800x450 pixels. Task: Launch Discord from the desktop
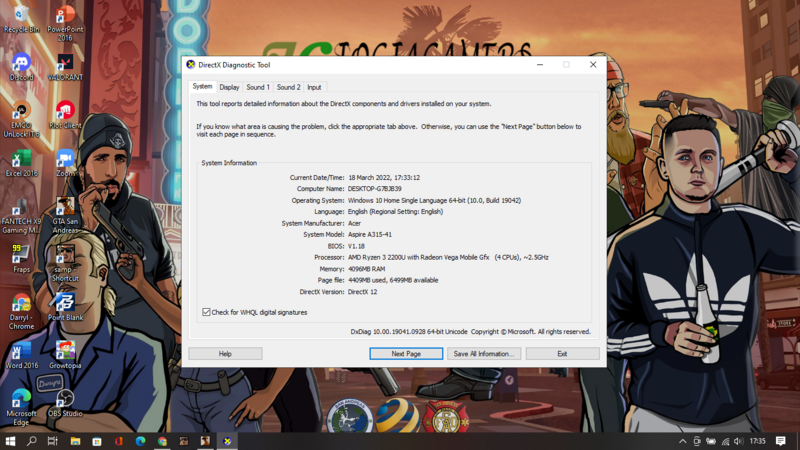(x=21, y=67)
